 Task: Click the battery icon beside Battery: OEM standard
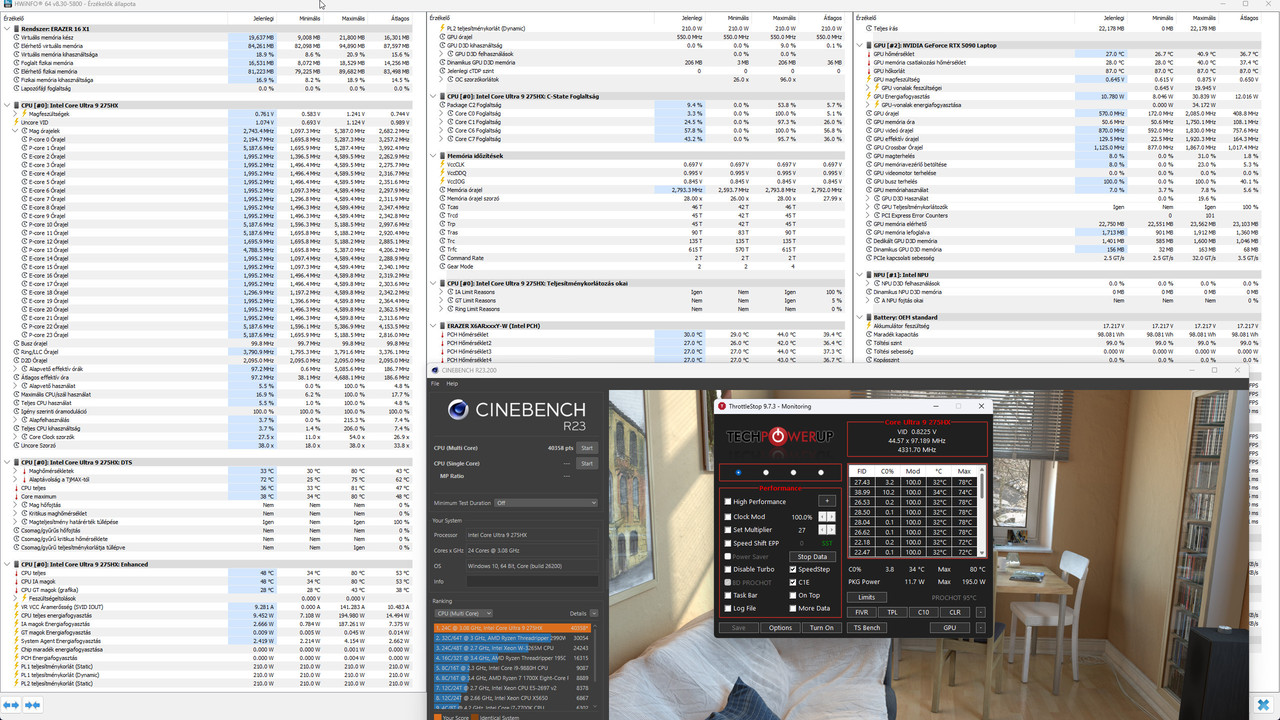(870, 317)
